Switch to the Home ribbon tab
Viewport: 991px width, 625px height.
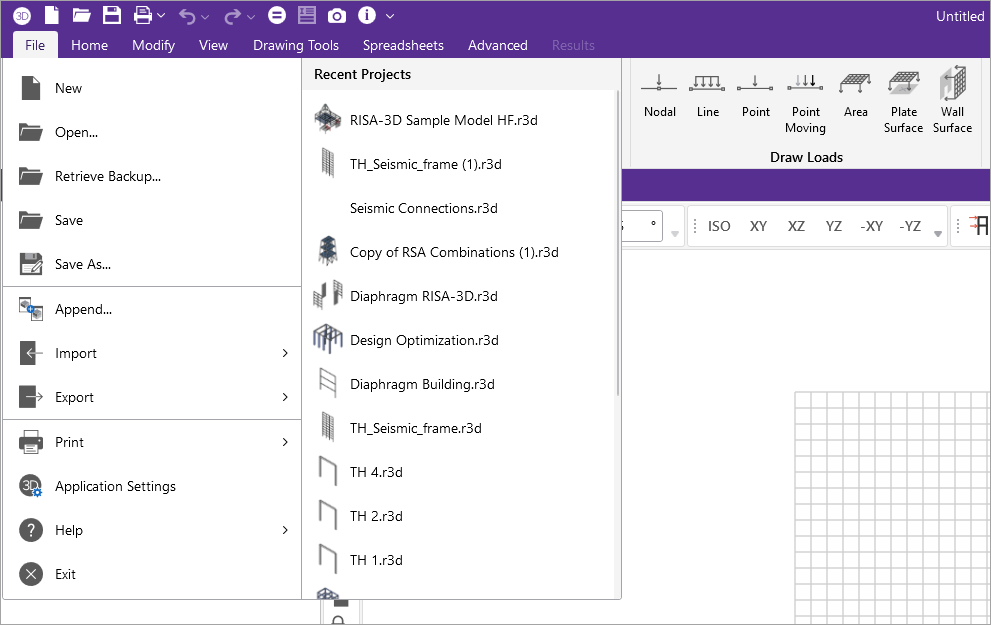(89, 46)
